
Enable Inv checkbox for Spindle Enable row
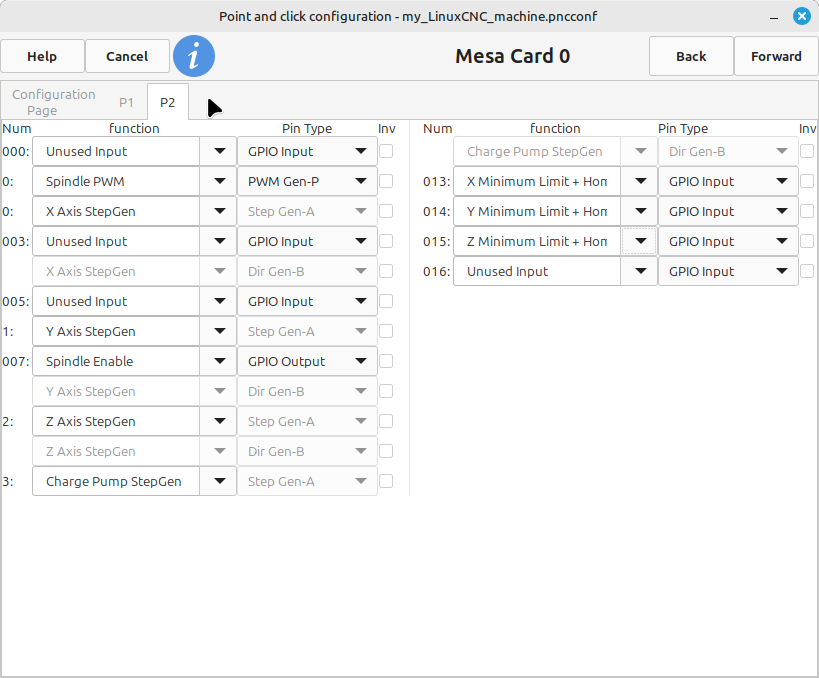point(386,361)
